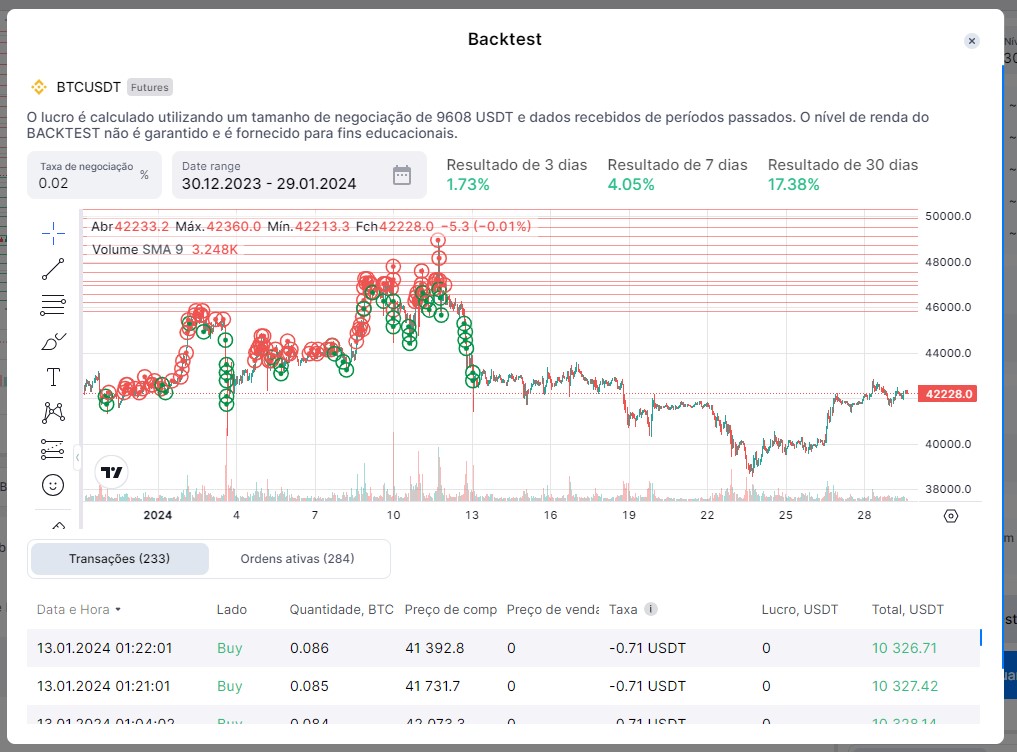This screenshot has width=1017, height=752.
Task: Open chart settings gear icon
Action: (x=950, y=516)
